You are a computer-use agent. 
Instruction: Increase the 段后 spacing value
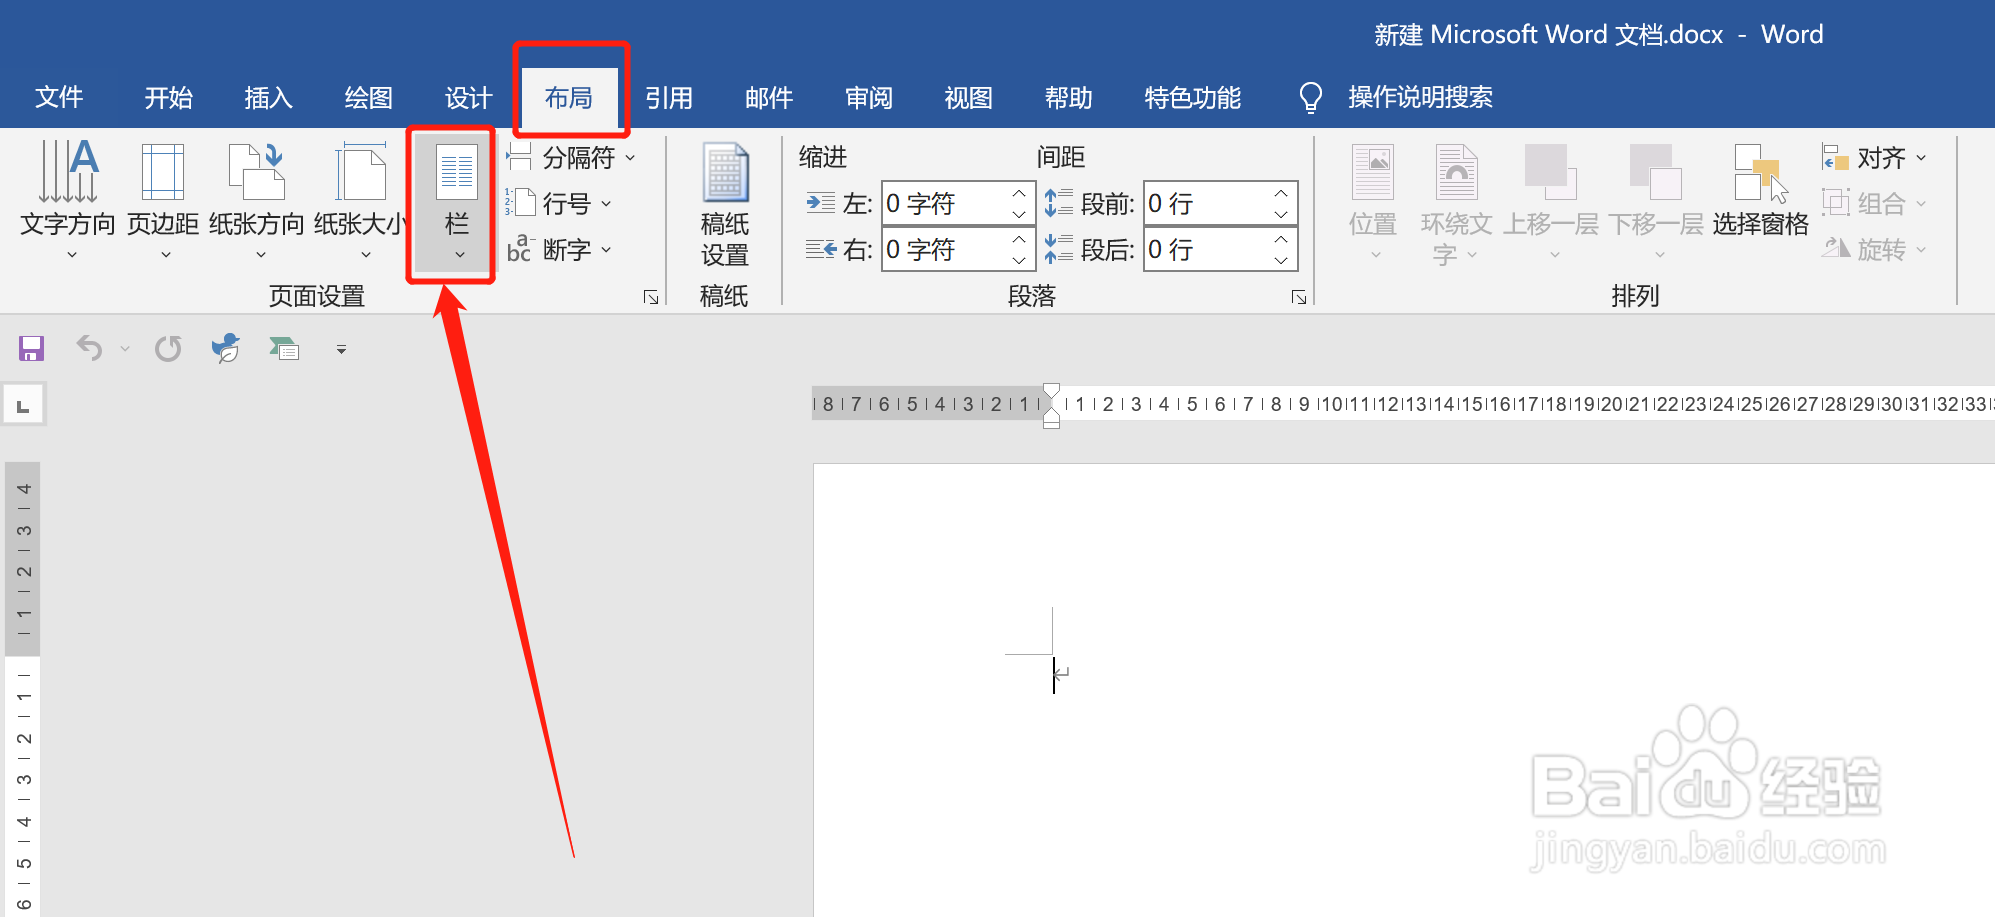point(1281,239)
